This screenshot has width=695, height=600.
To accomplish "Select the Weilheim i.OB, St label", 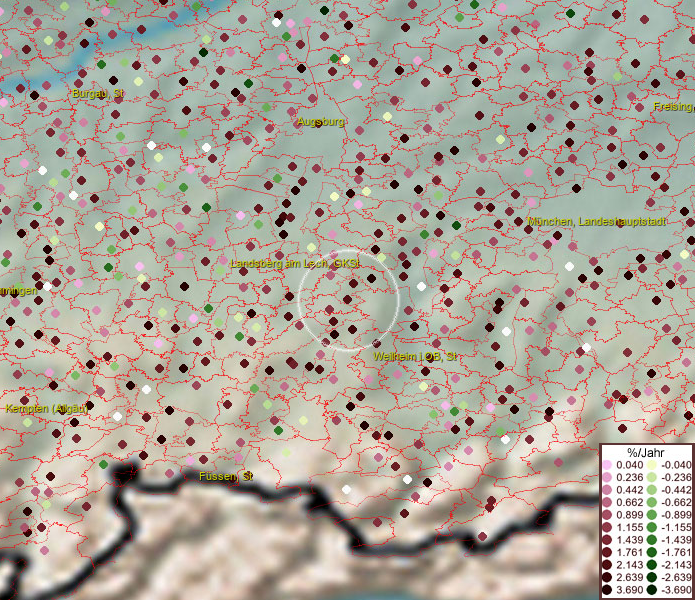I will [415, 356].
